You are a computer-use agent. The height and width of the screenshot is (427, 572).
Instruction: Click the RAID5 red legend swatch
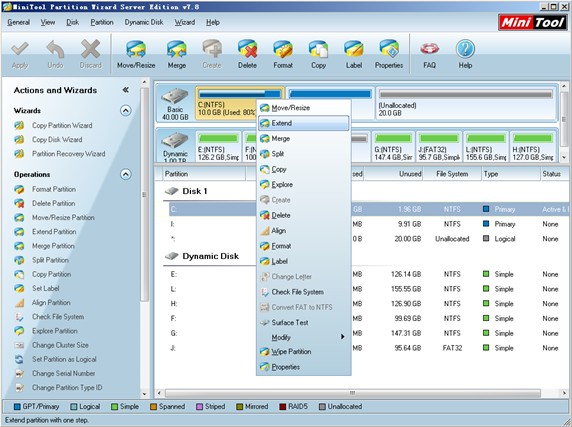tap(282, 407)
